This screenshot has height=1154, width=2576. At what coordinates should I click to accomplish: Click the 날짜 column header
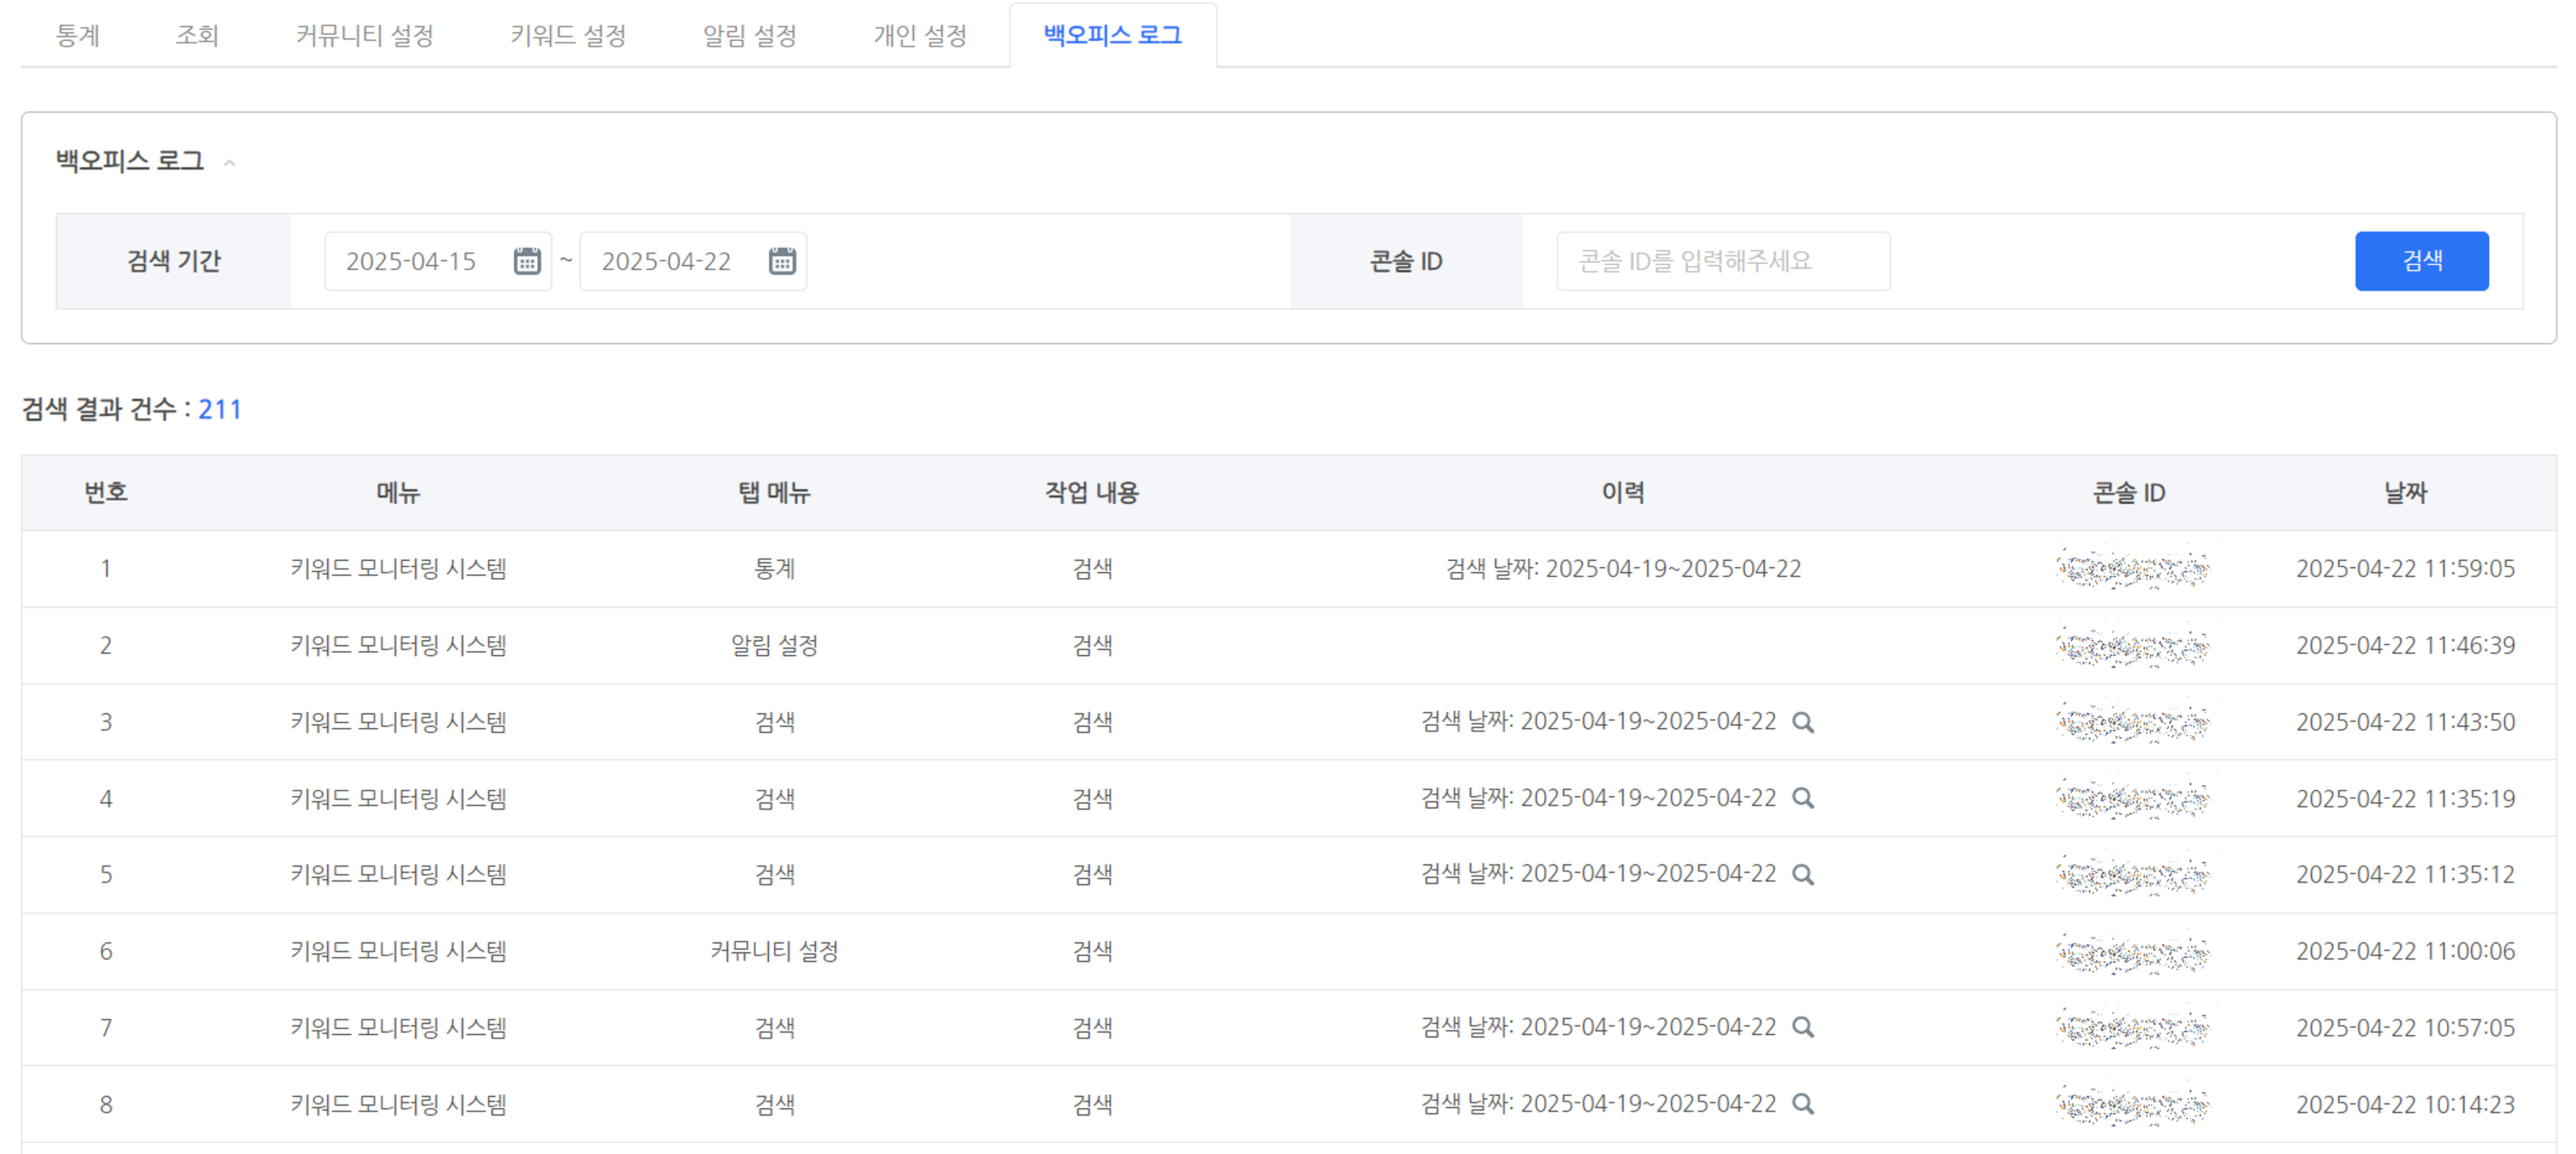coord(2405,492)
